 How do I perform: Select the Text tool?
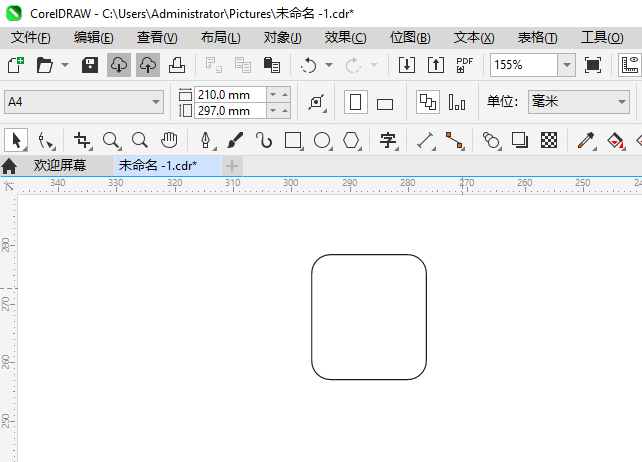pyautogui.click(x=388, y=140)
